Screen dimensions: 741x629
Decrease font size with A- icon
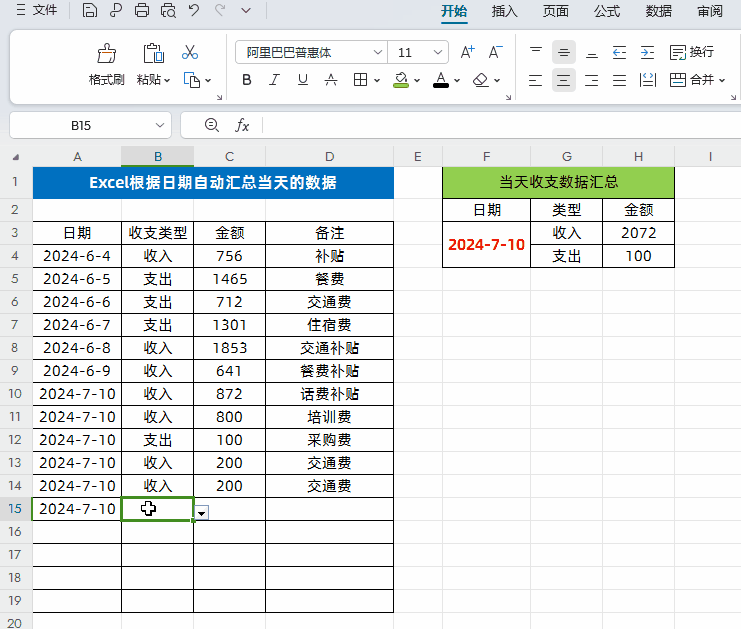coord(495,52)
